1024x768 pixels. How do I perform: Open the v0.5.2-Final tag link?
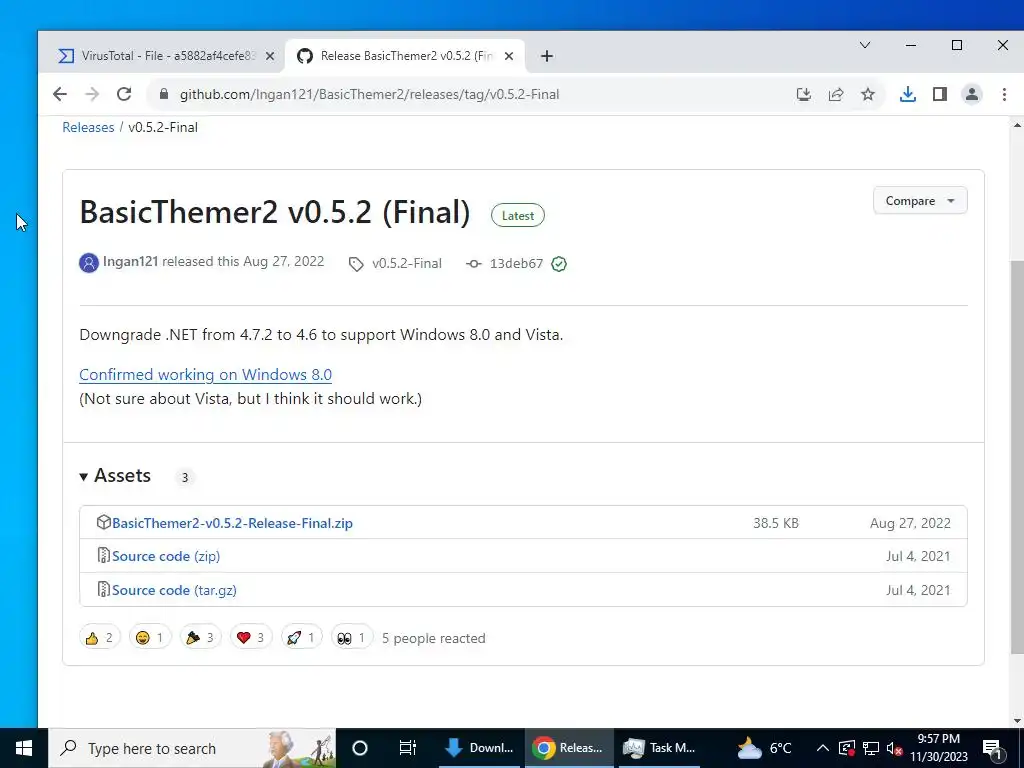click(x=407, y=263)
